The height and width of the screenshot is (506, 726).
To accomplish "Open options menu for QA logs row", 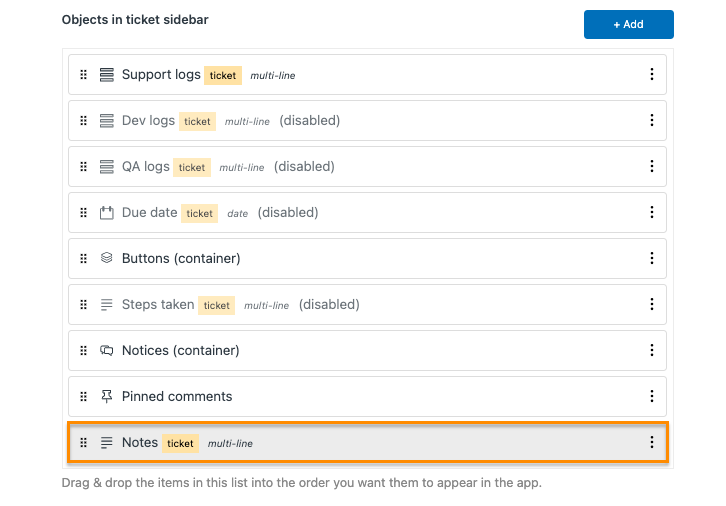I will click(x=651, y=166).
